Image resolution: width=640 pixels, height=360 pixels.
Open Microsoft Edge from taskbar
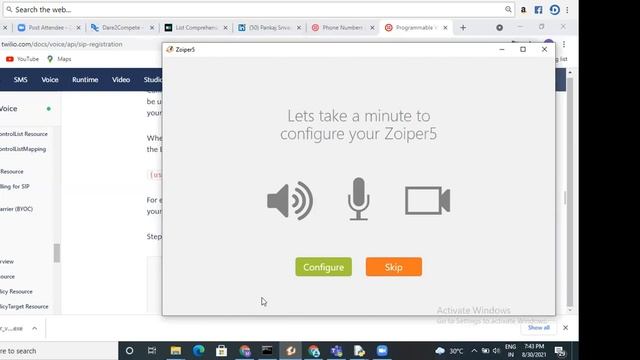[x=199, y=351]
